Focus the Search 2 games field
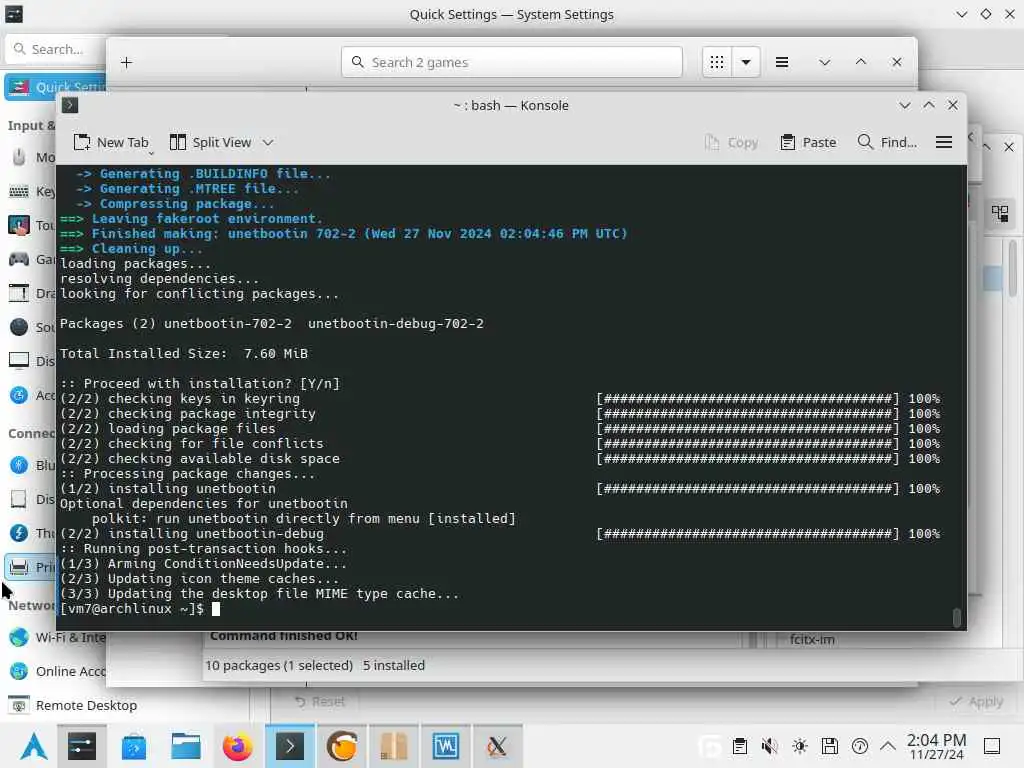The width and height of the screenshot is (1024, 768). tap(511, 63)
